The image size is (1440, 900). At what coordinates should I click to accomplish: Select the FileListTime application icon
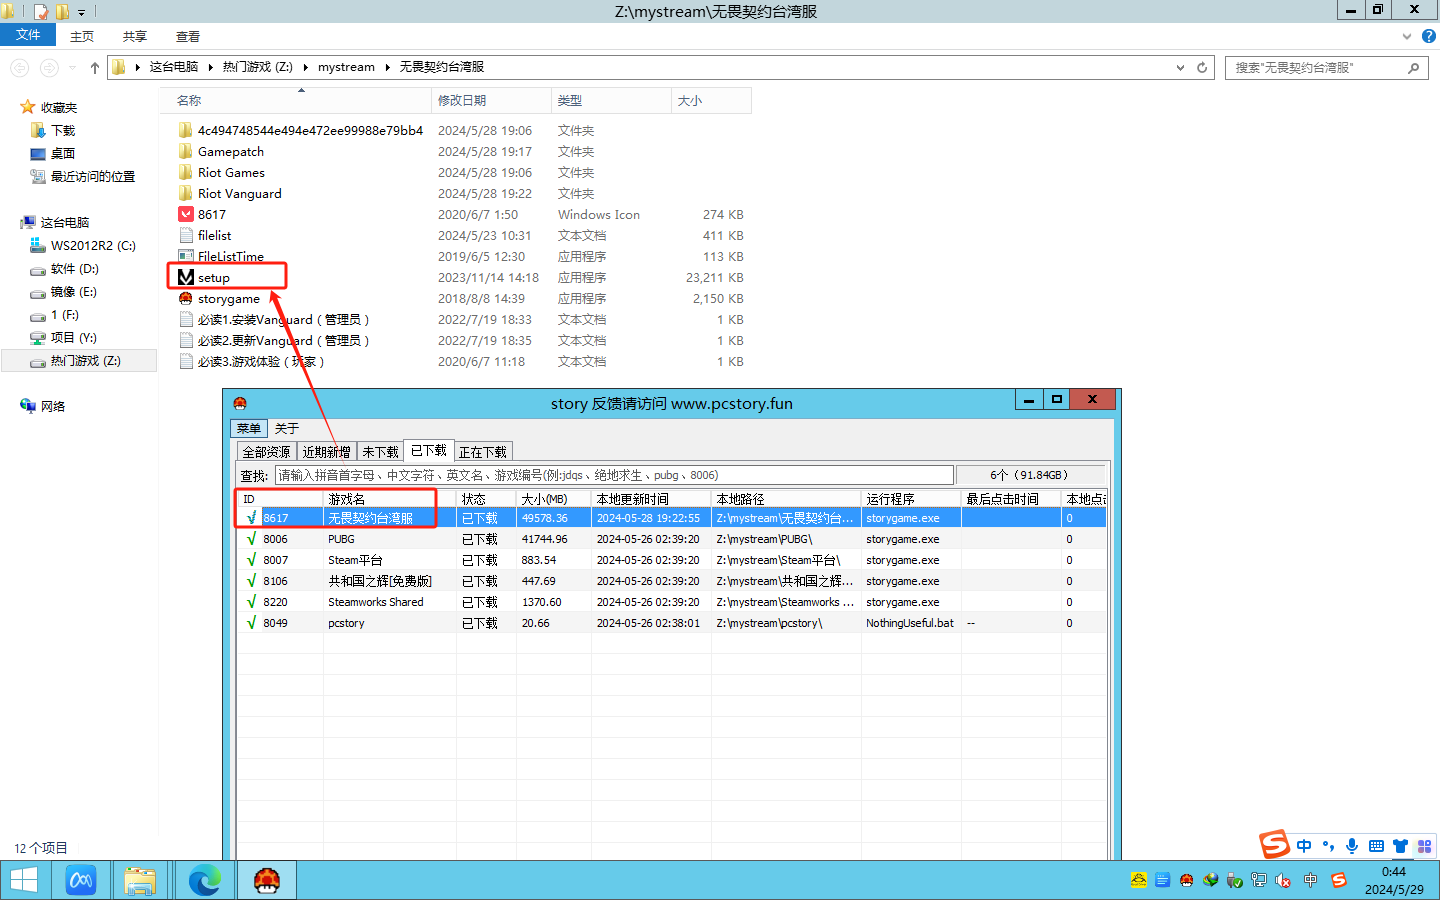[186, 256]
